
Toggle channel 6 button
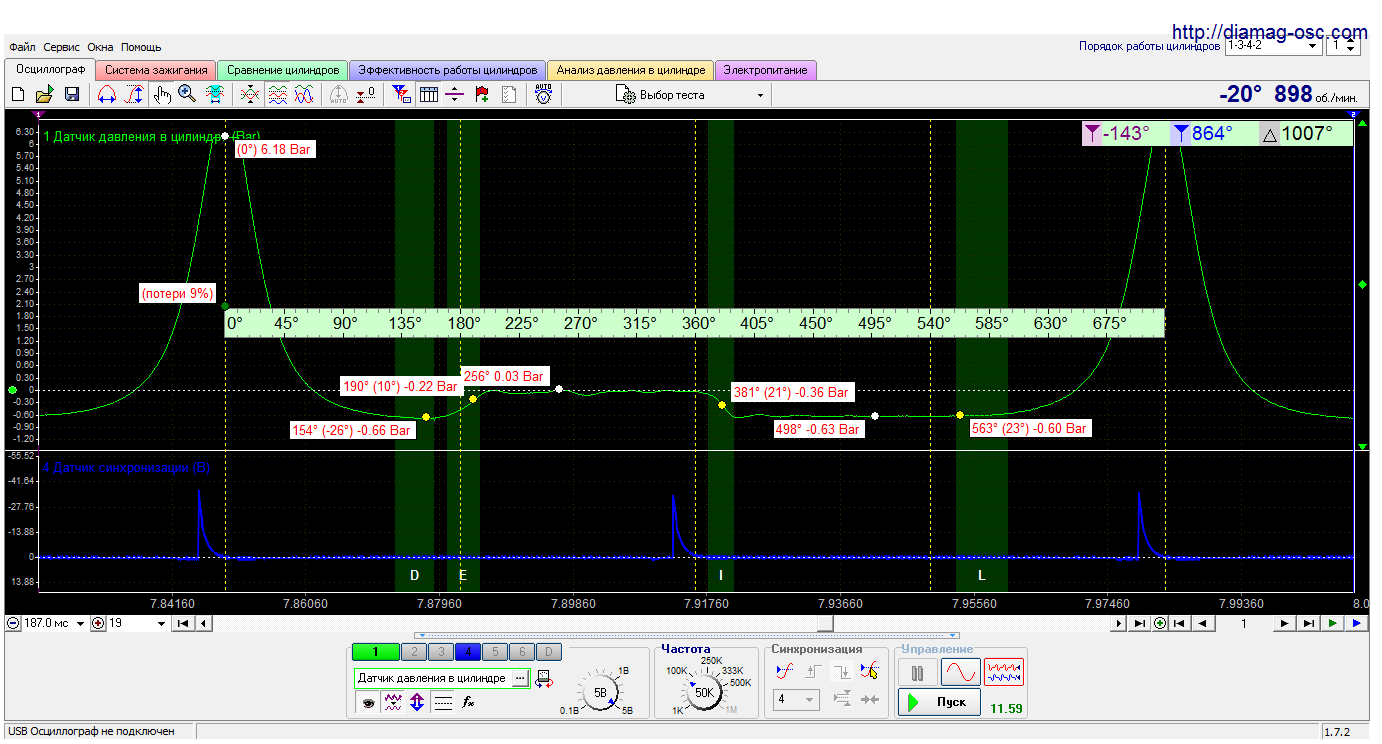(x=522, y=651)
